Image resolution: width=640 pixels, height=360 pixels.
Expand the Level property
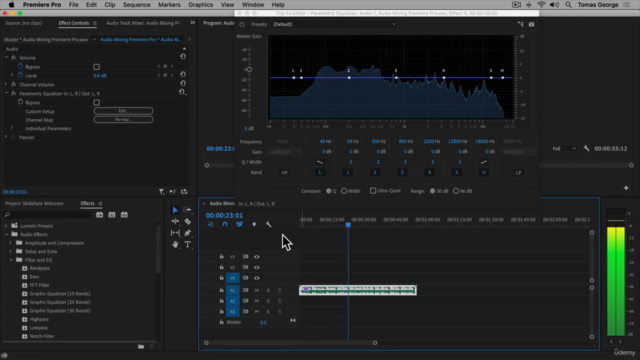[x=11, y=75]
